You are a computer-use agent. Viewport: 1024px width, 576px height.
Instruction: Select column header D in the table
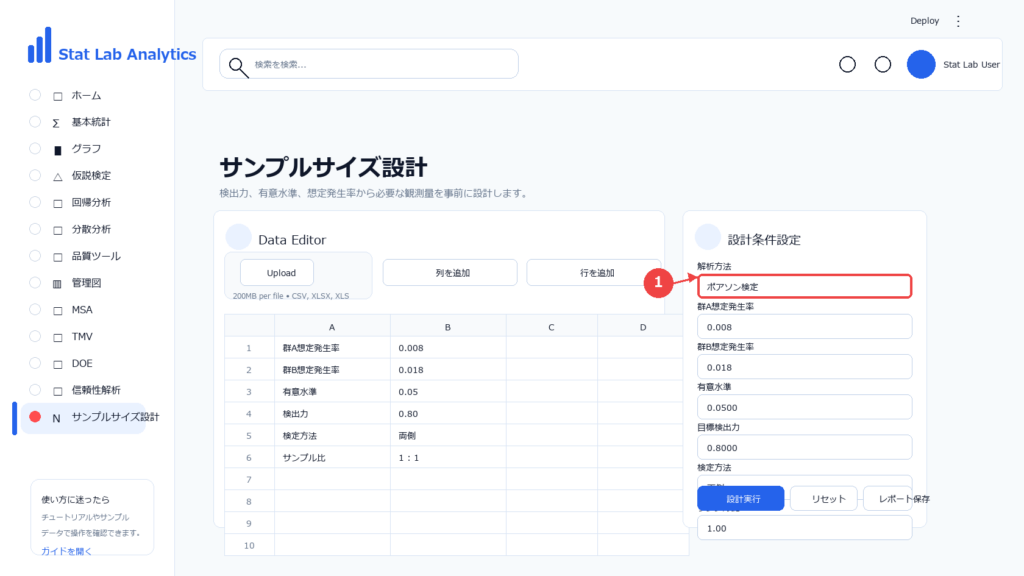coord(643,327)
